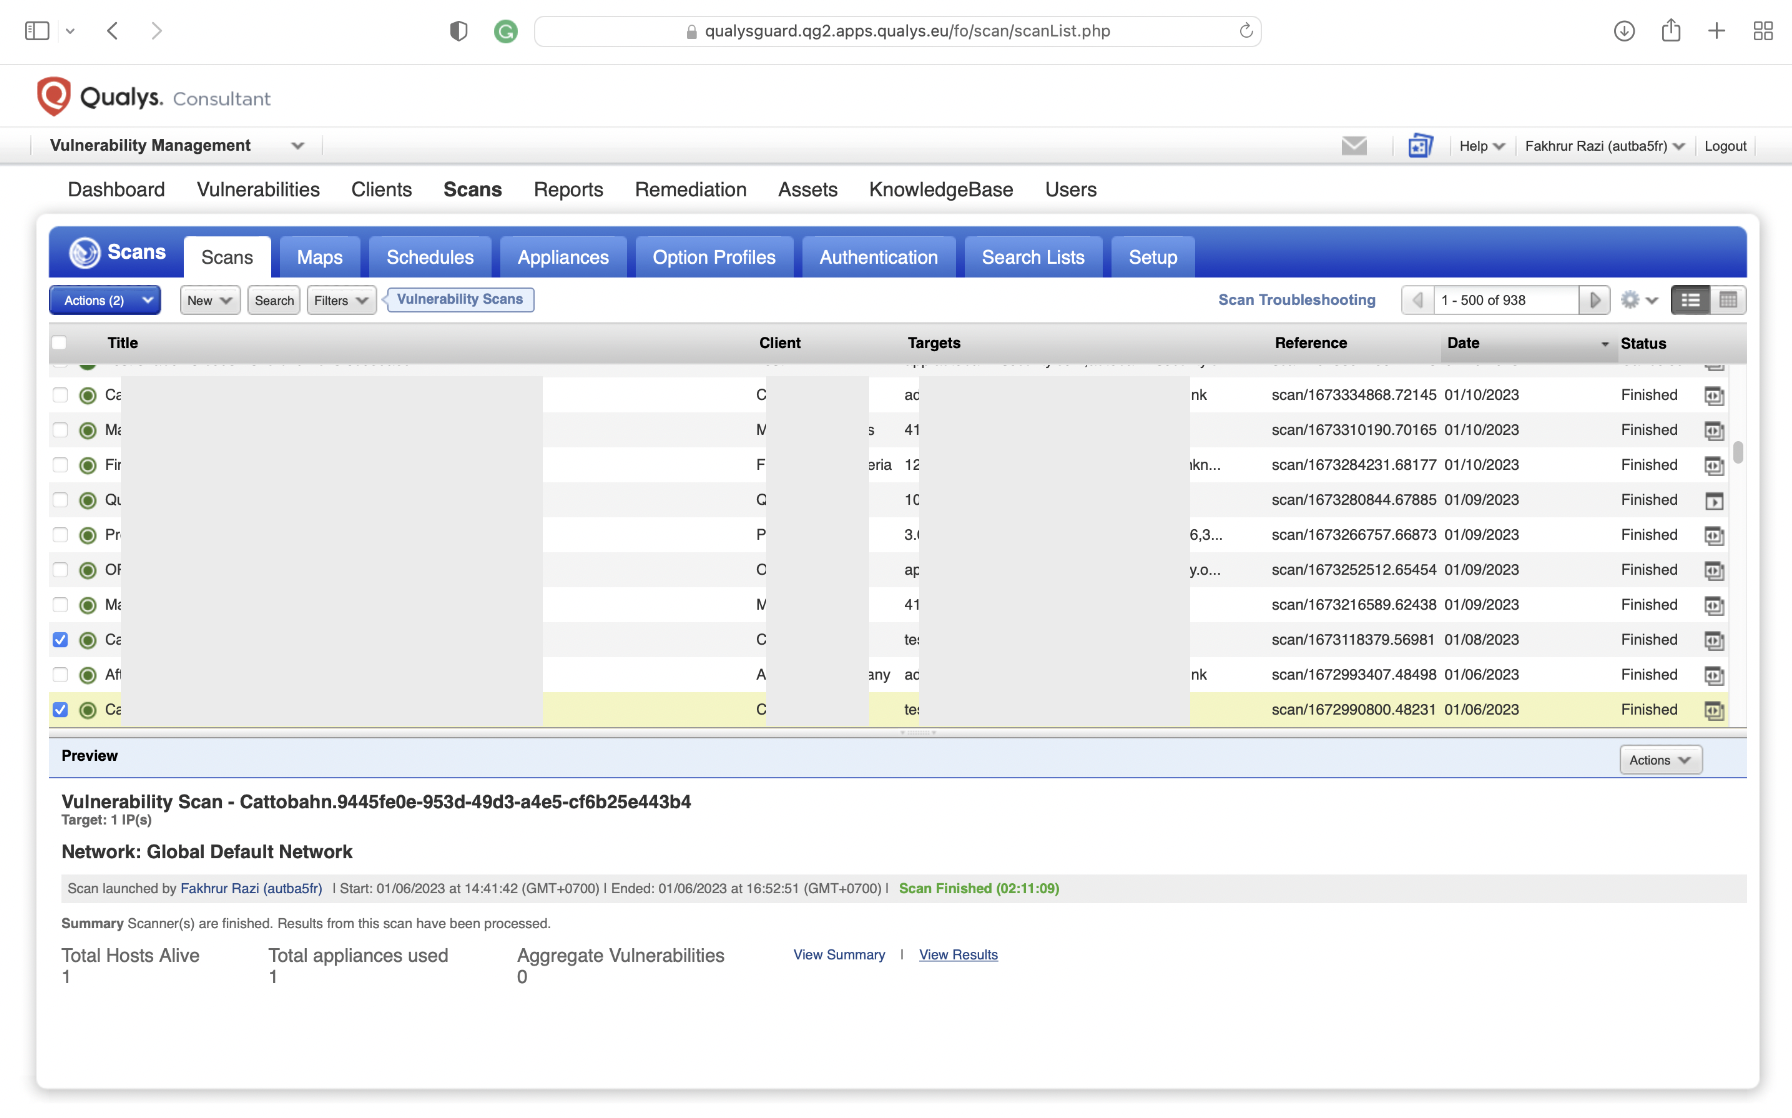Click the View Summary link
Viewport: 1792px width, 1118px height.
(x=839, y=955)
